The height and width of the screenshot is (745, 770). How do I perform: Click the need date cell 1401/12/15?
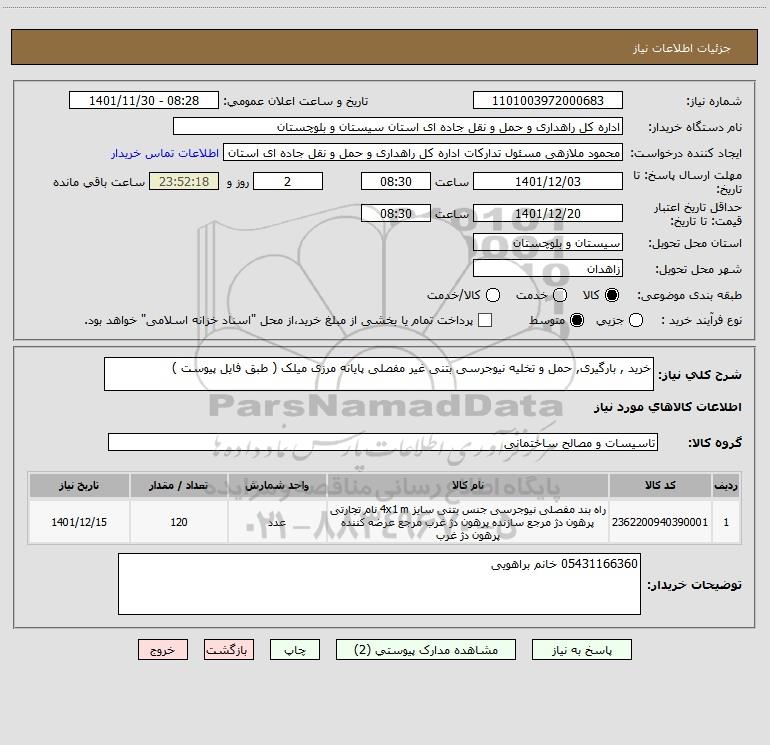point(79,522)
